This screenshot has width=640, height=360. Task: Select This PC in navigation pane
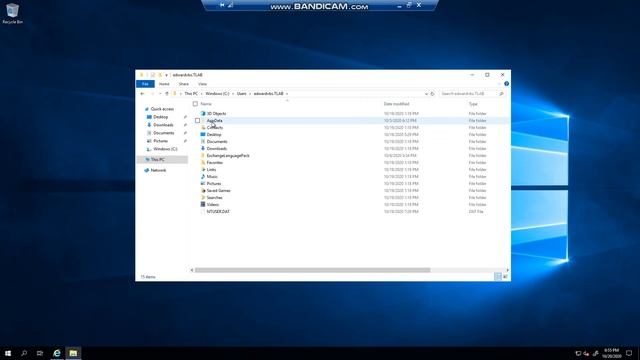(158, 160)
